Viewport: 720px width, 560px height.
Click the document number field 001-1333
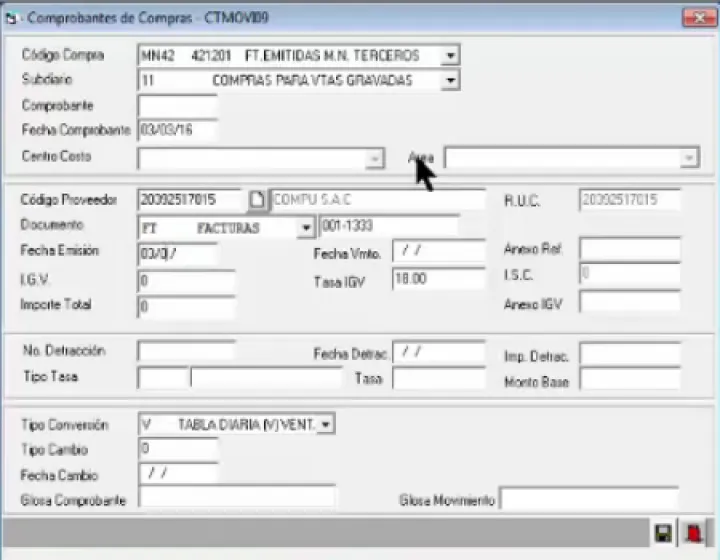pyautogui.click(x=388, y=227)
